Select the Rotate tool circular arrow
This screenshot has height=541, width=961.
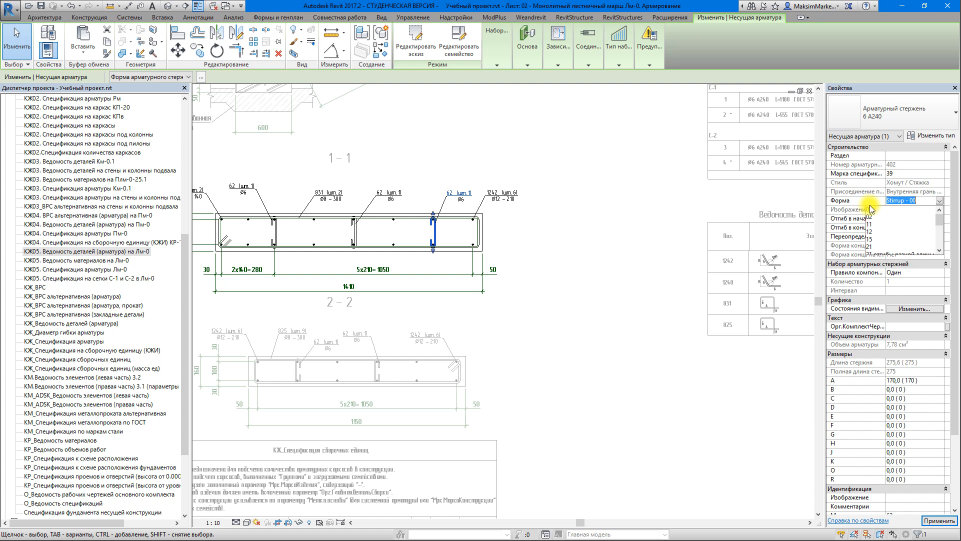pos(217,51)
